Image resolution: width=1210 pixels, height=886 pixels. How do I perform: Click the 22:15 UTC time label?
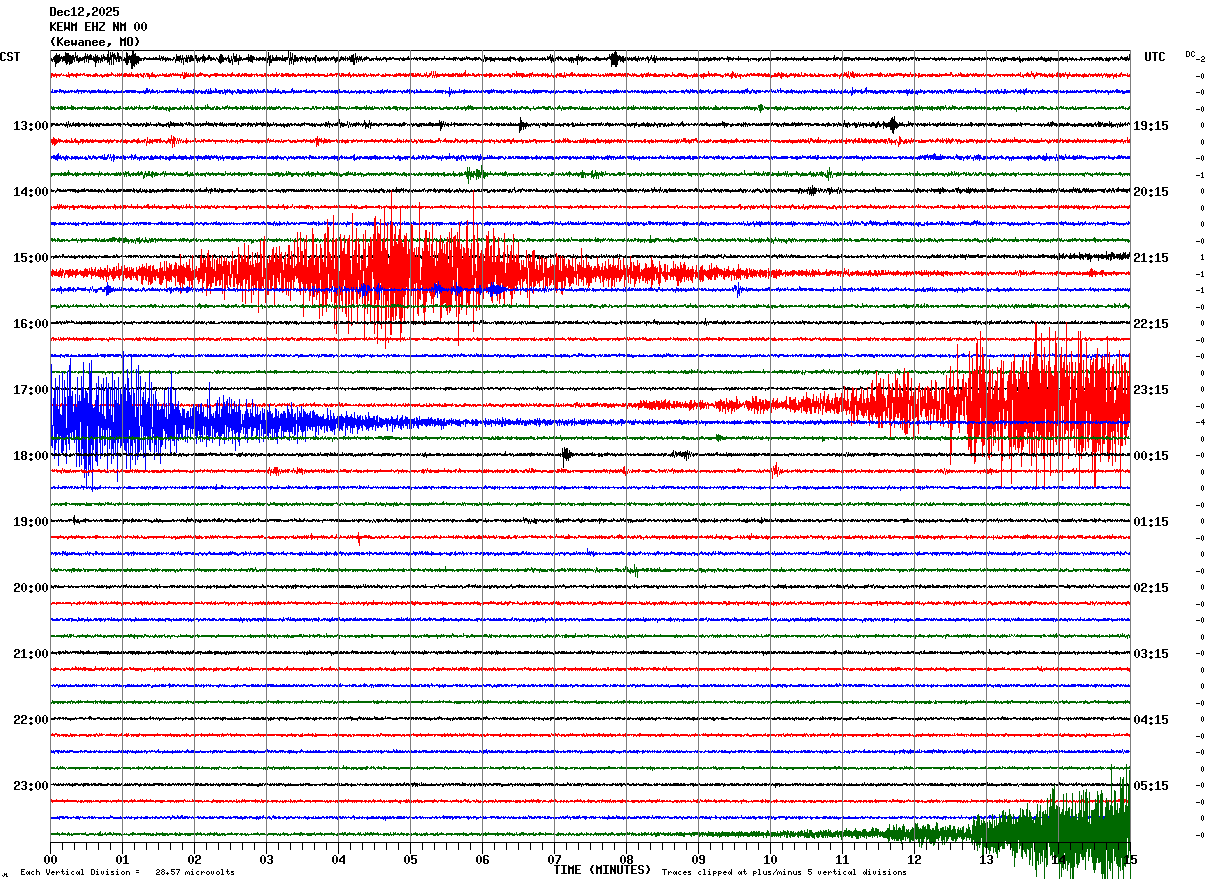point(1151,324)
